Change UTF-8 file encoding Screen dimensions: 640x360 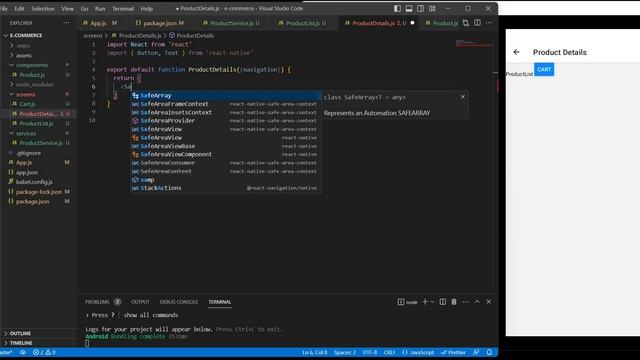[x=370, y=352]
